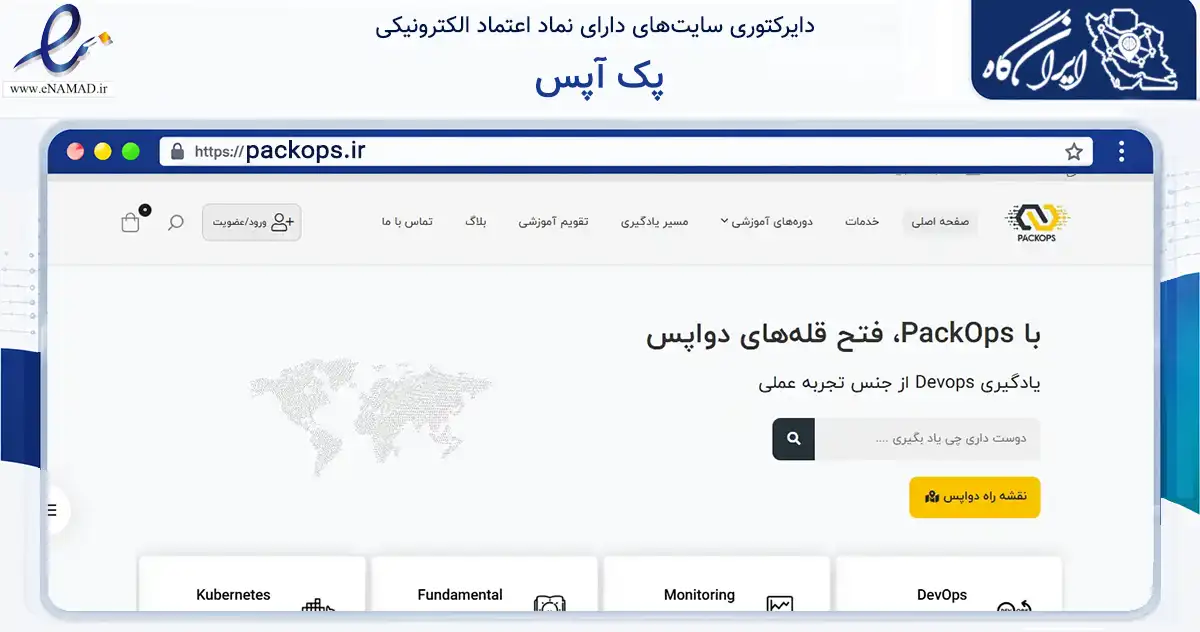1200x632 pixels.
Task: Click the www.eNAMAD.ir text
Action: click(60, 89)
